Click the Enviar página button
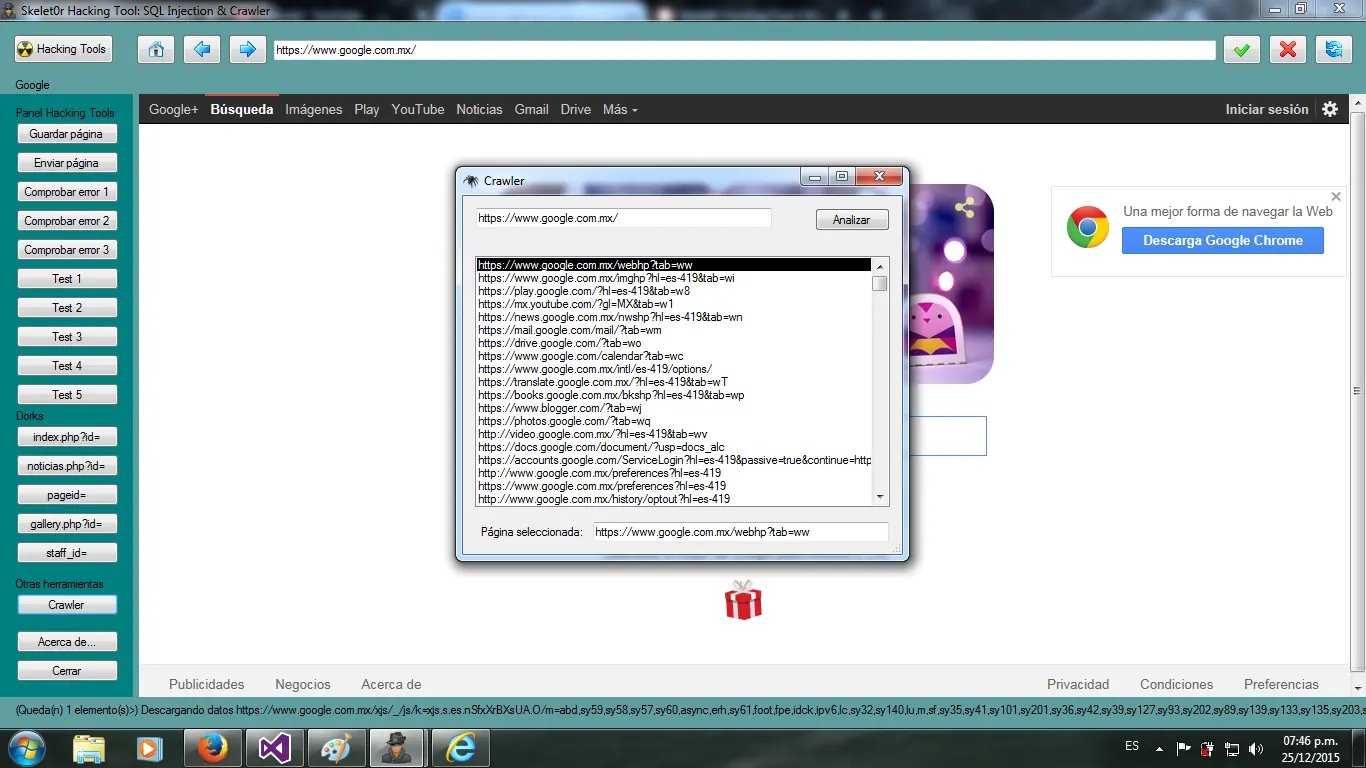The width and height of the screenshot is (1366, 768). [67, 163]
